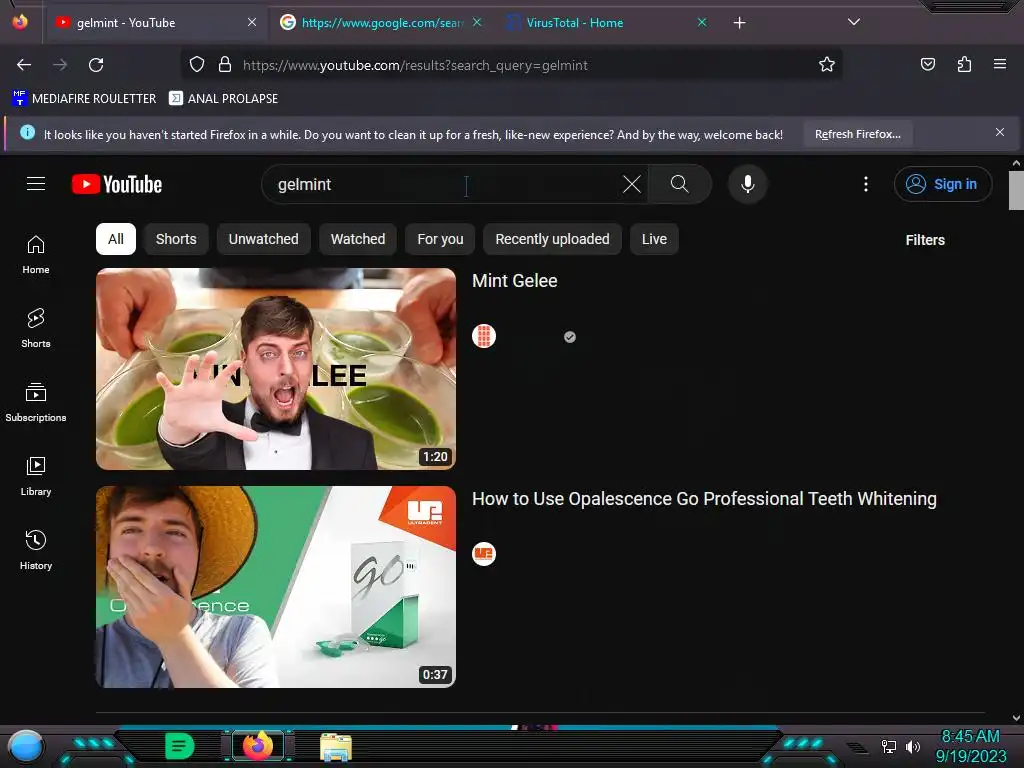This screenshot has width=1024, height=768.
Task: Open the Mint Gelee channel avatar
Action: coord(484,336)
